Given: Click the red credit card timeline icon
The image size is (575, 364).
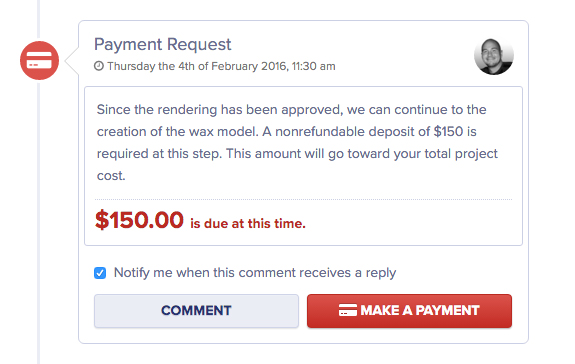Looking at the screenshot, I should (x=39, y=60).
